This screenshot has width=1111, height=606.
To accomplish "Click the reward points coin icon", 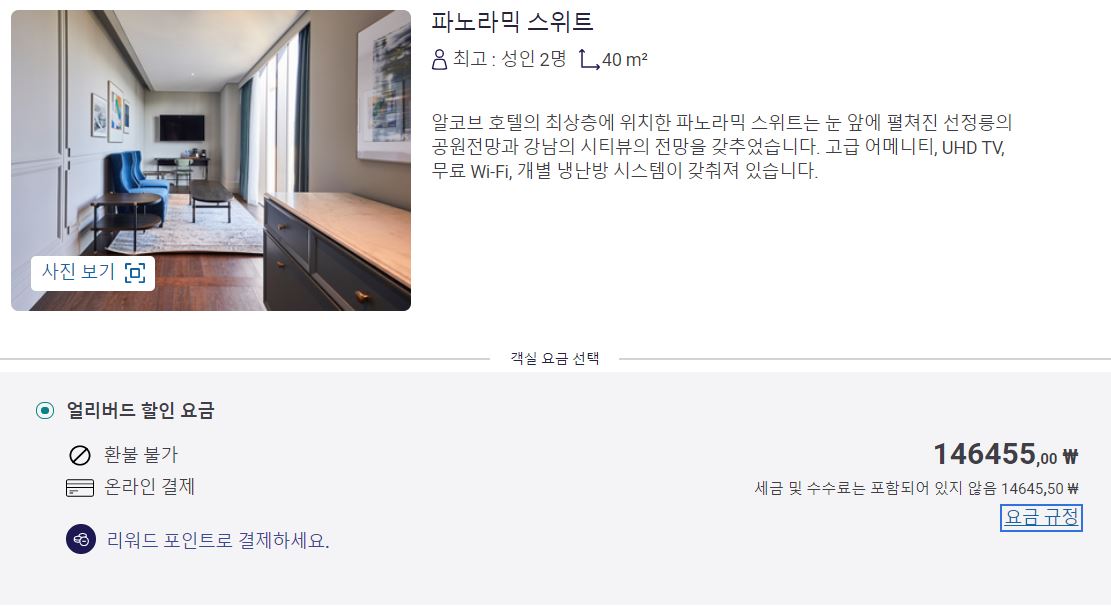I will (x=81, y=539).
